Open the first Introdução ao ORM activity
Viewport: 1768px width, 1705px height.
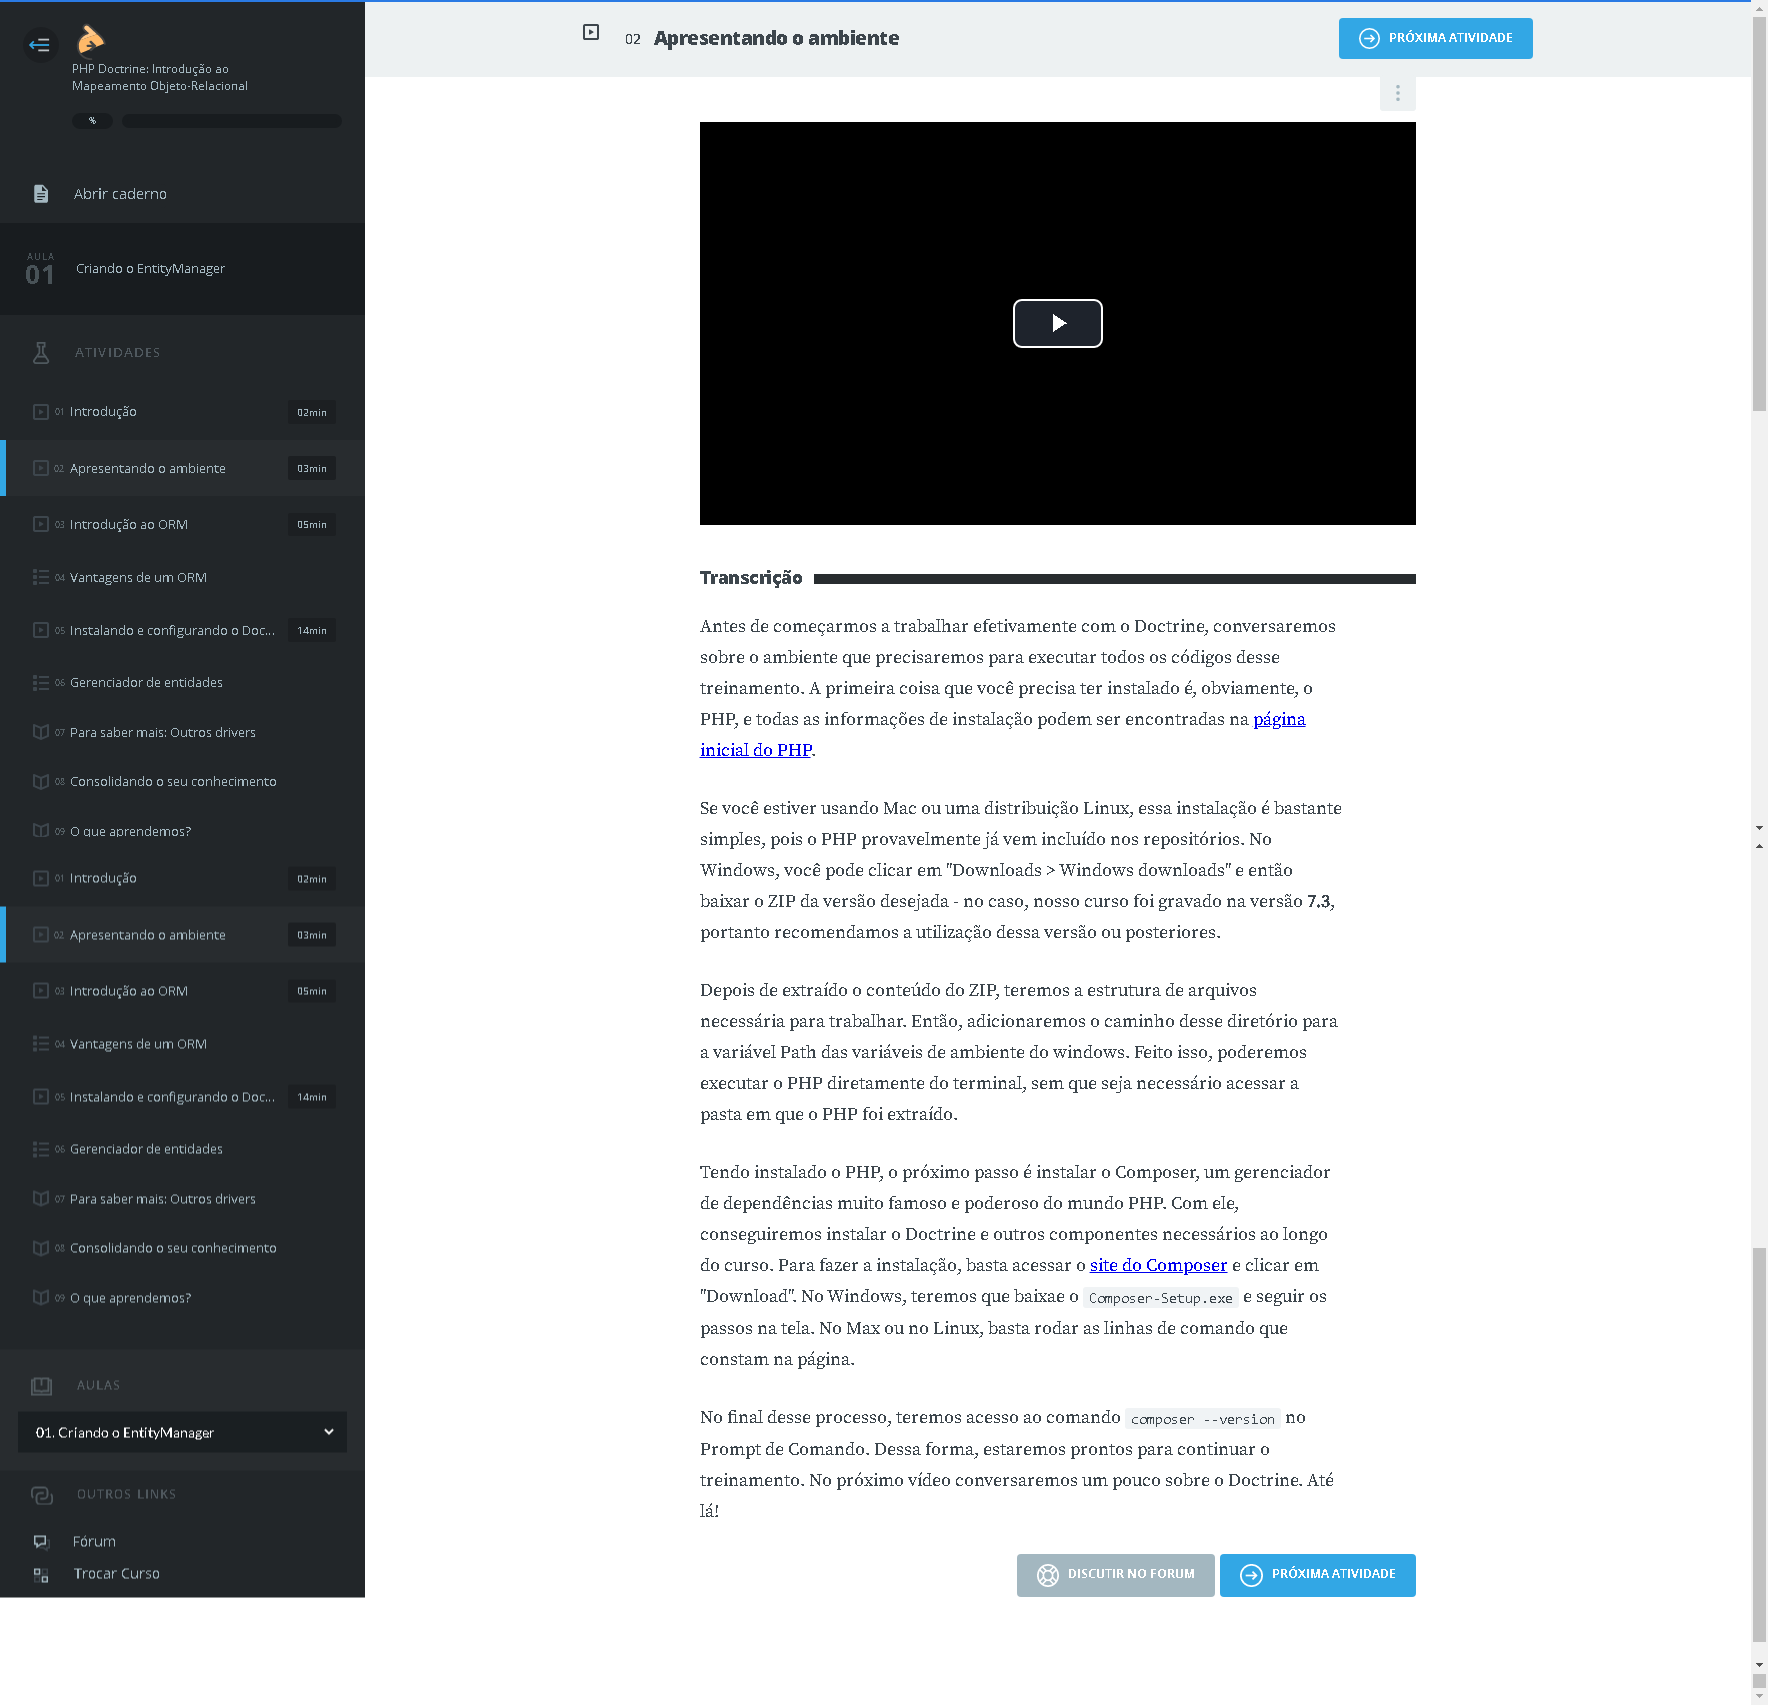pos(129,525)
